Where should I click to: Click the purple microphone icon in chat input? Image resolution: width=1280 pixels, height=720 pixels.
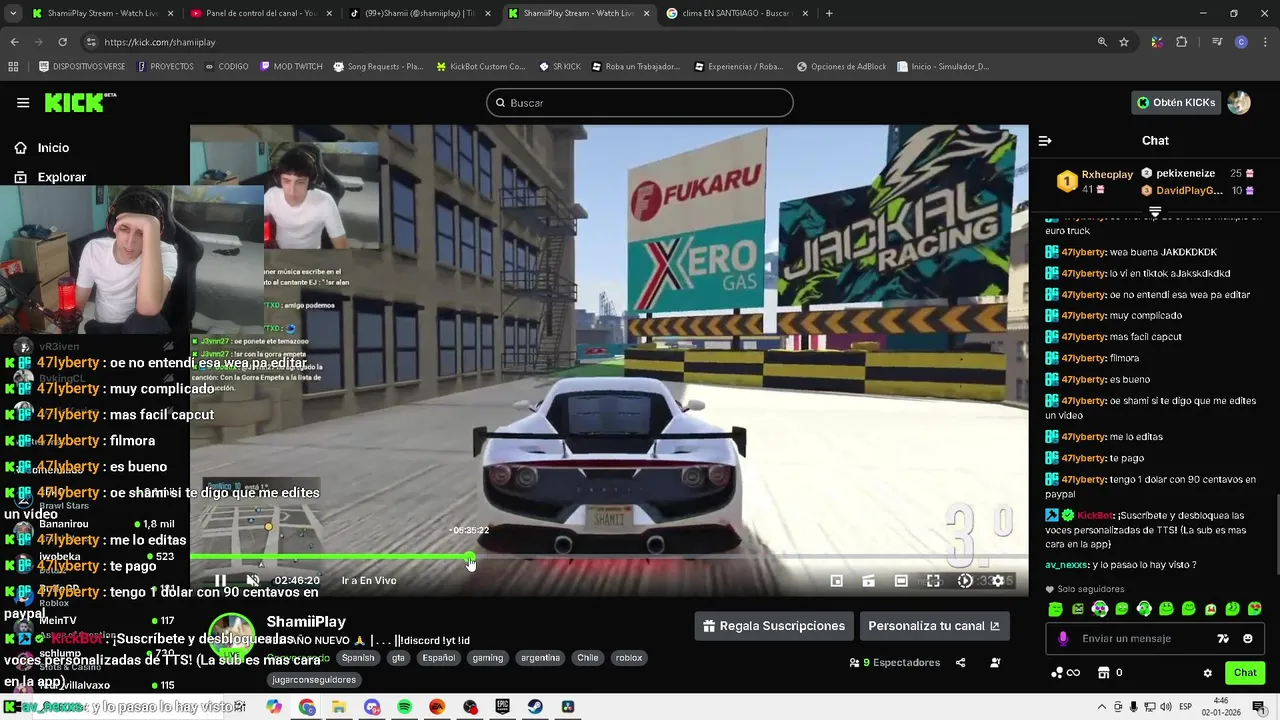1063,639
